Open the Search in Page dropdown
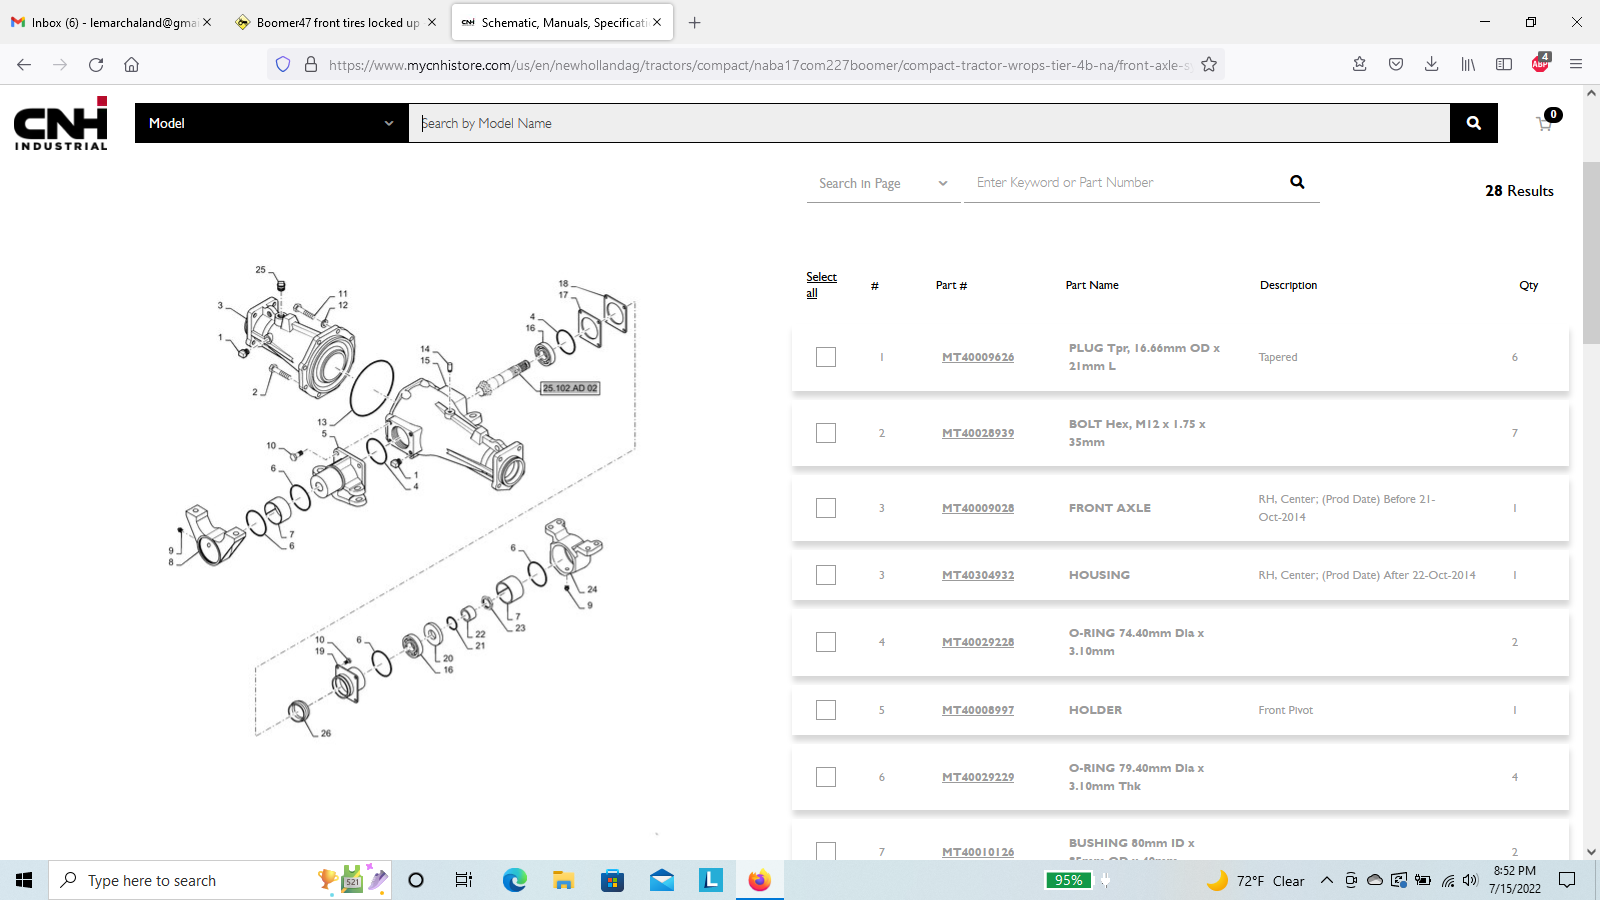The image size is (1600, 900). click(x=883, y=183)
